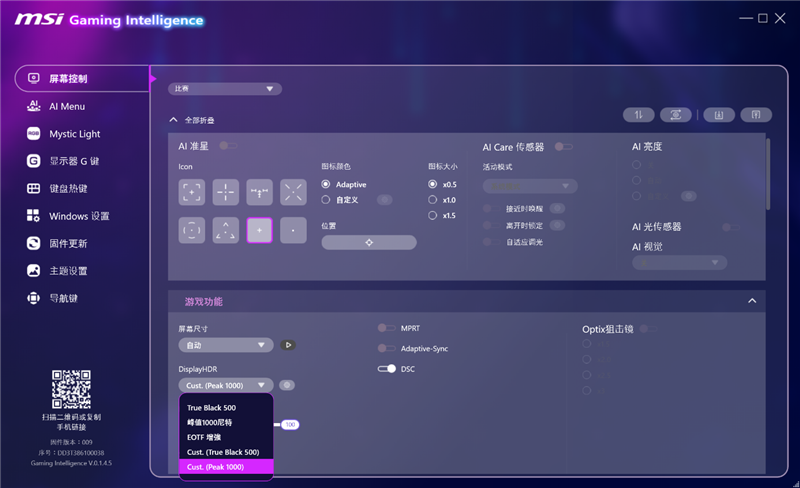Choose Cust. (True Black 500) option
The image size is (800, 488).
pyautogui.click(x=226, y=452)
